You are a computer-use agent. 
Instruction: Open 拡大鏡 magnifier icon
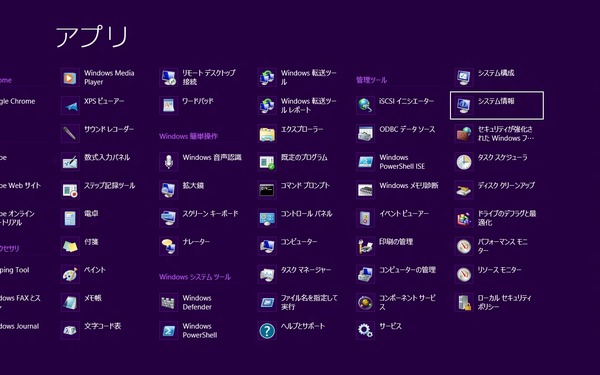coord(168,190)
